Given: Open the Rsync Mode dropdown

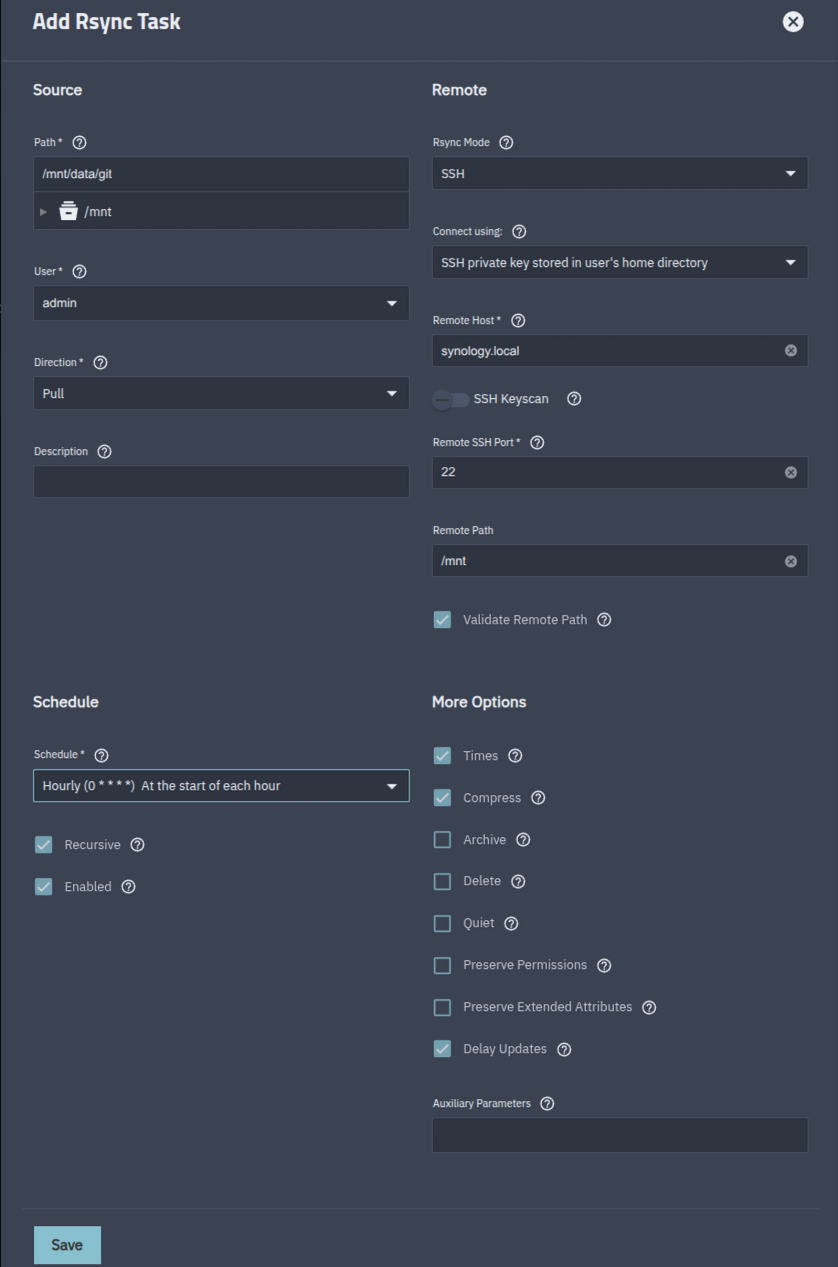Looking at the screenshot, I should (619, 174).
